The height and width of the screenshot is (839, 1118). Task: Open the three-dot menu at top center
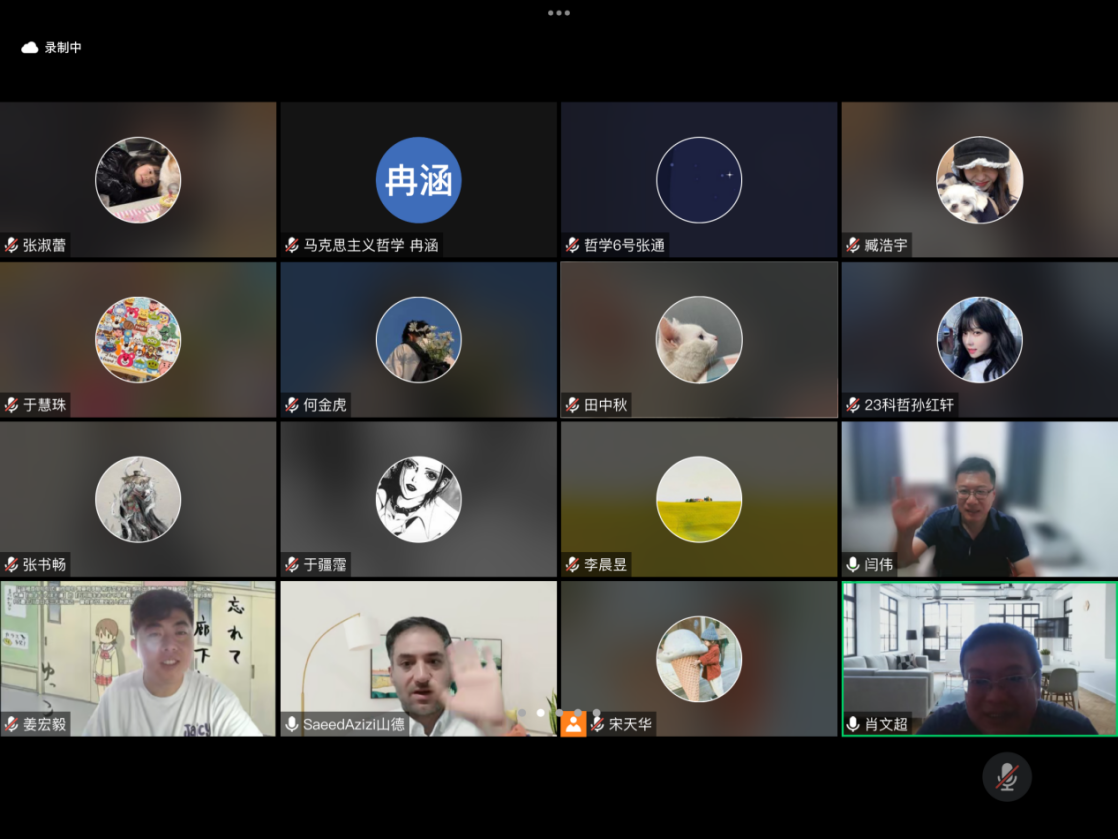558,13
